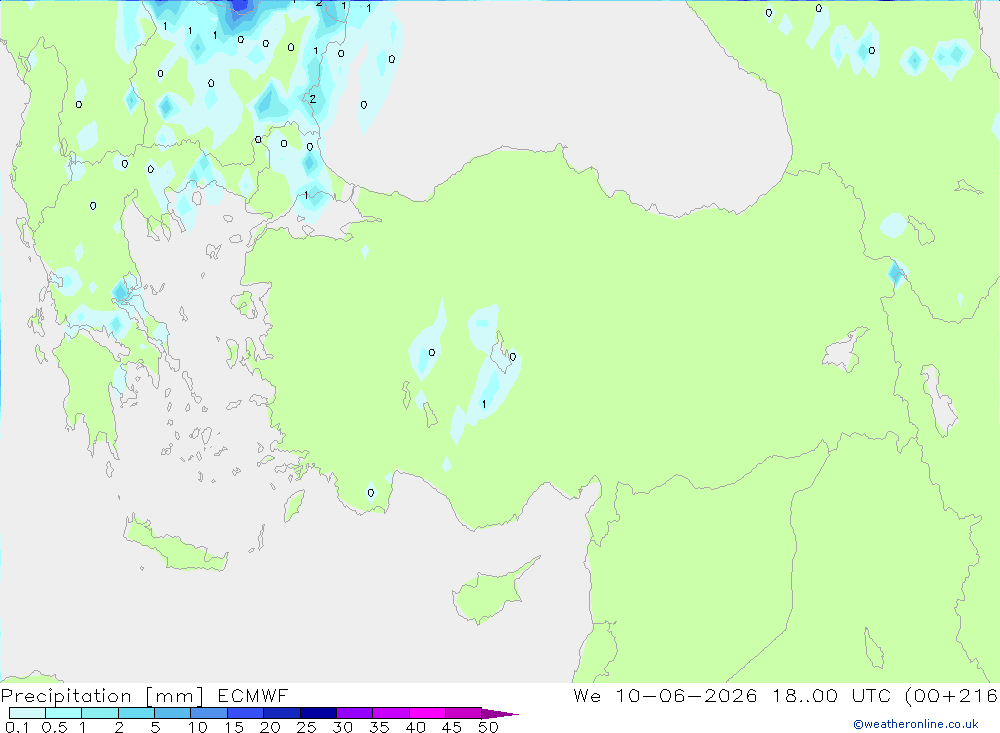Viewport: 1000px width, 733px height.
Task: Pick the purple swatch between 35 and 40
Action: click(391, 713)
